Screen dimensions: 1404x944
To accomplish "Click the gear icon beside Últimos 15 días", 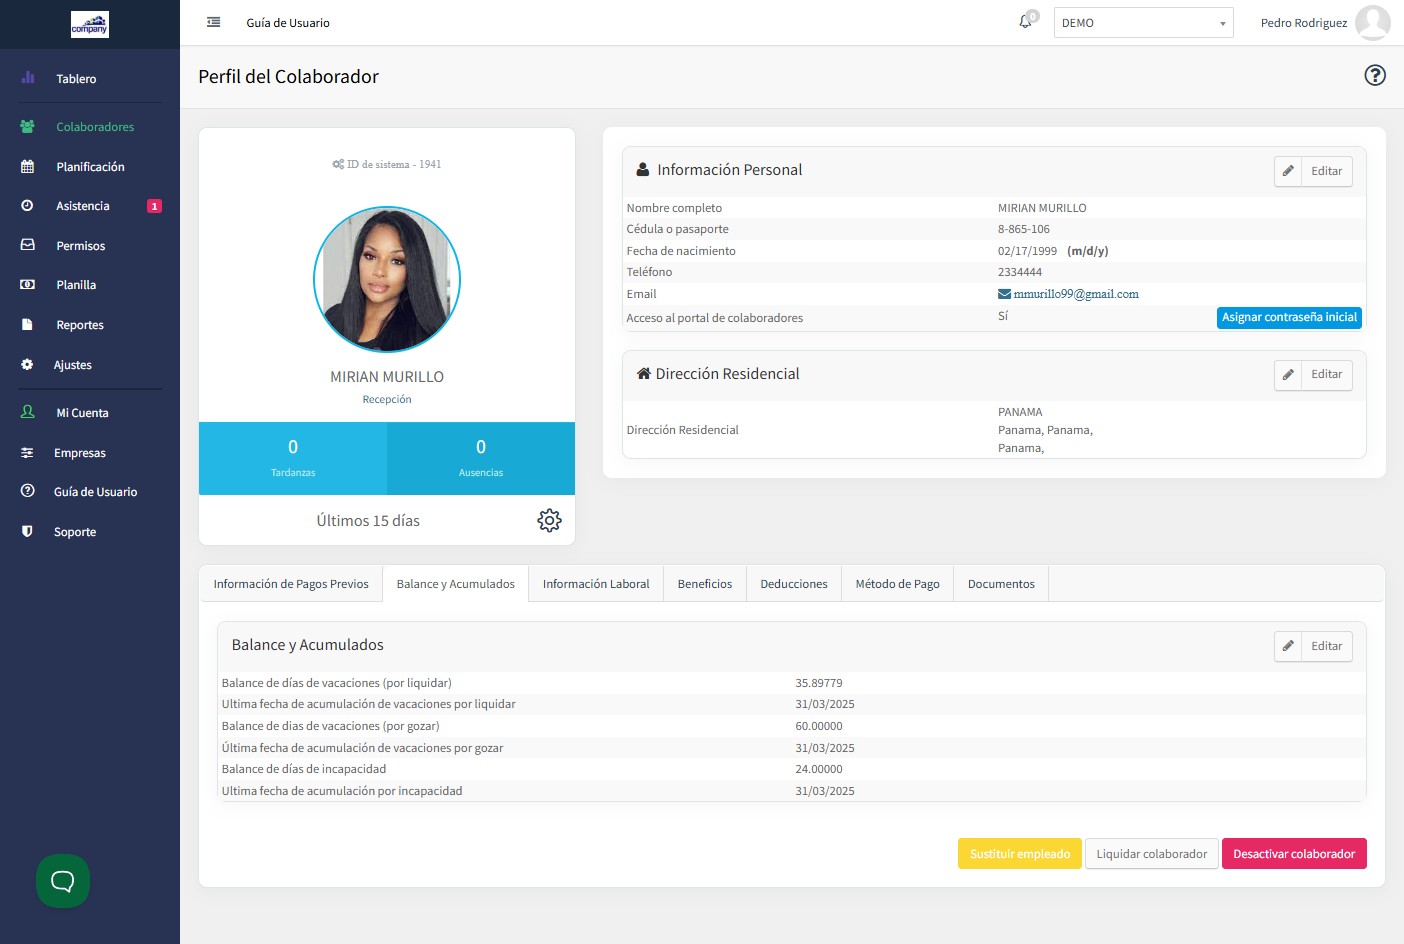I will click(549, 520).
